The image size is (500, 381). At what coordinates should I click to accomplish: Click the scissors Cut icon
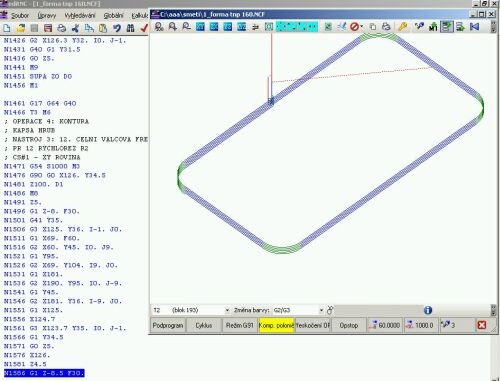click(75, 28)
